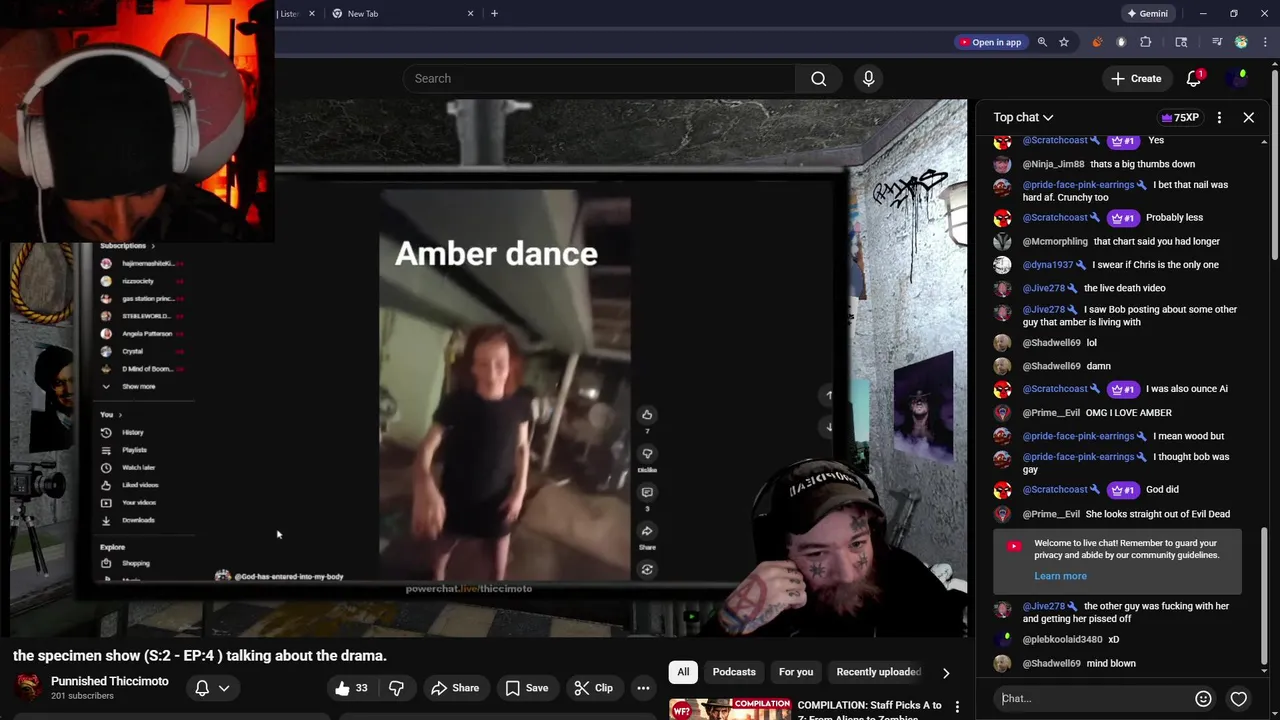
Task: Click the 75XP badge in chat header
Action: [x=1180, y=118]
